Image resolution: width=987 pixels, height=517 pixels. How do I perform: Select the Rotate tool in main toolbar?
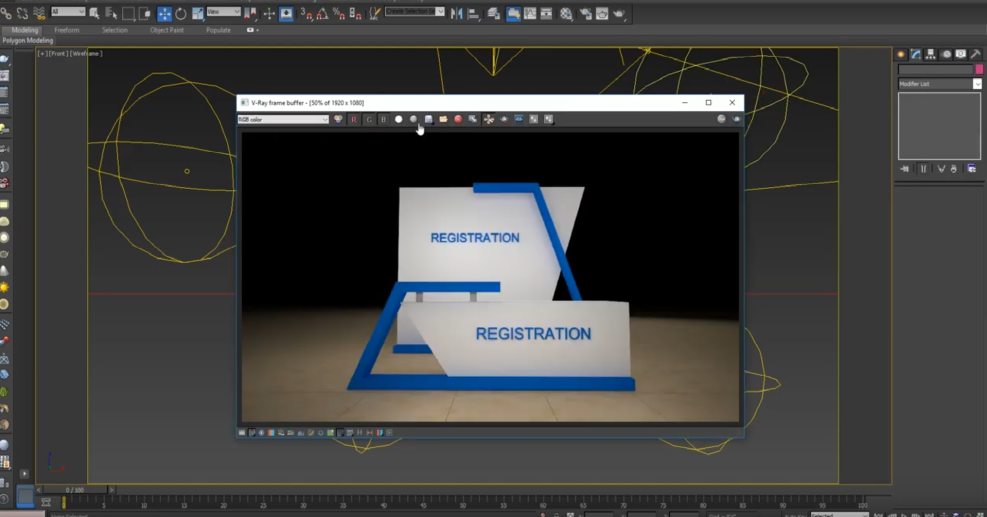[x=181, y=13]
